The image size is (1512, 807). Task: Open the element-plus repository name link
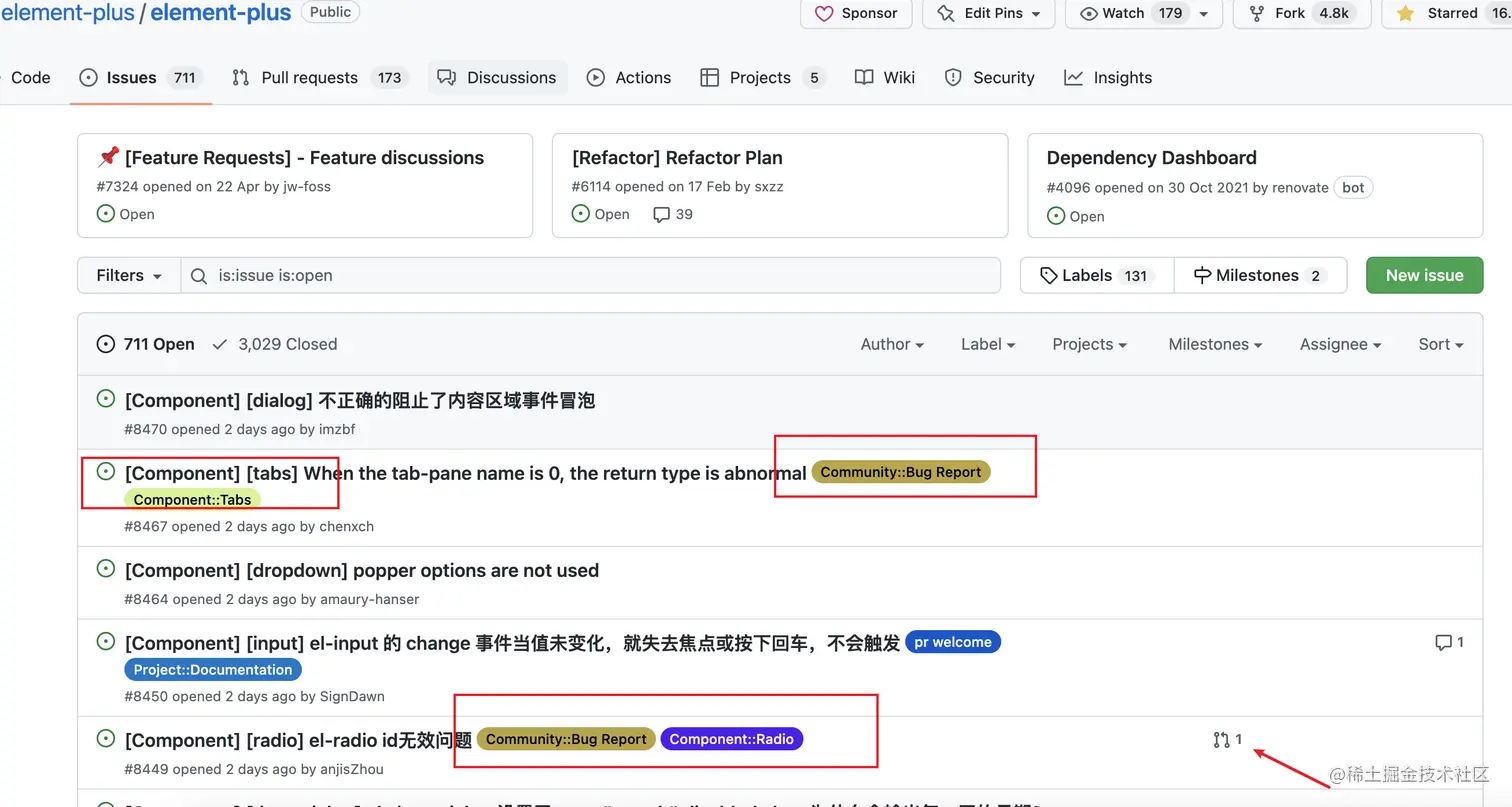coord(220,13)
